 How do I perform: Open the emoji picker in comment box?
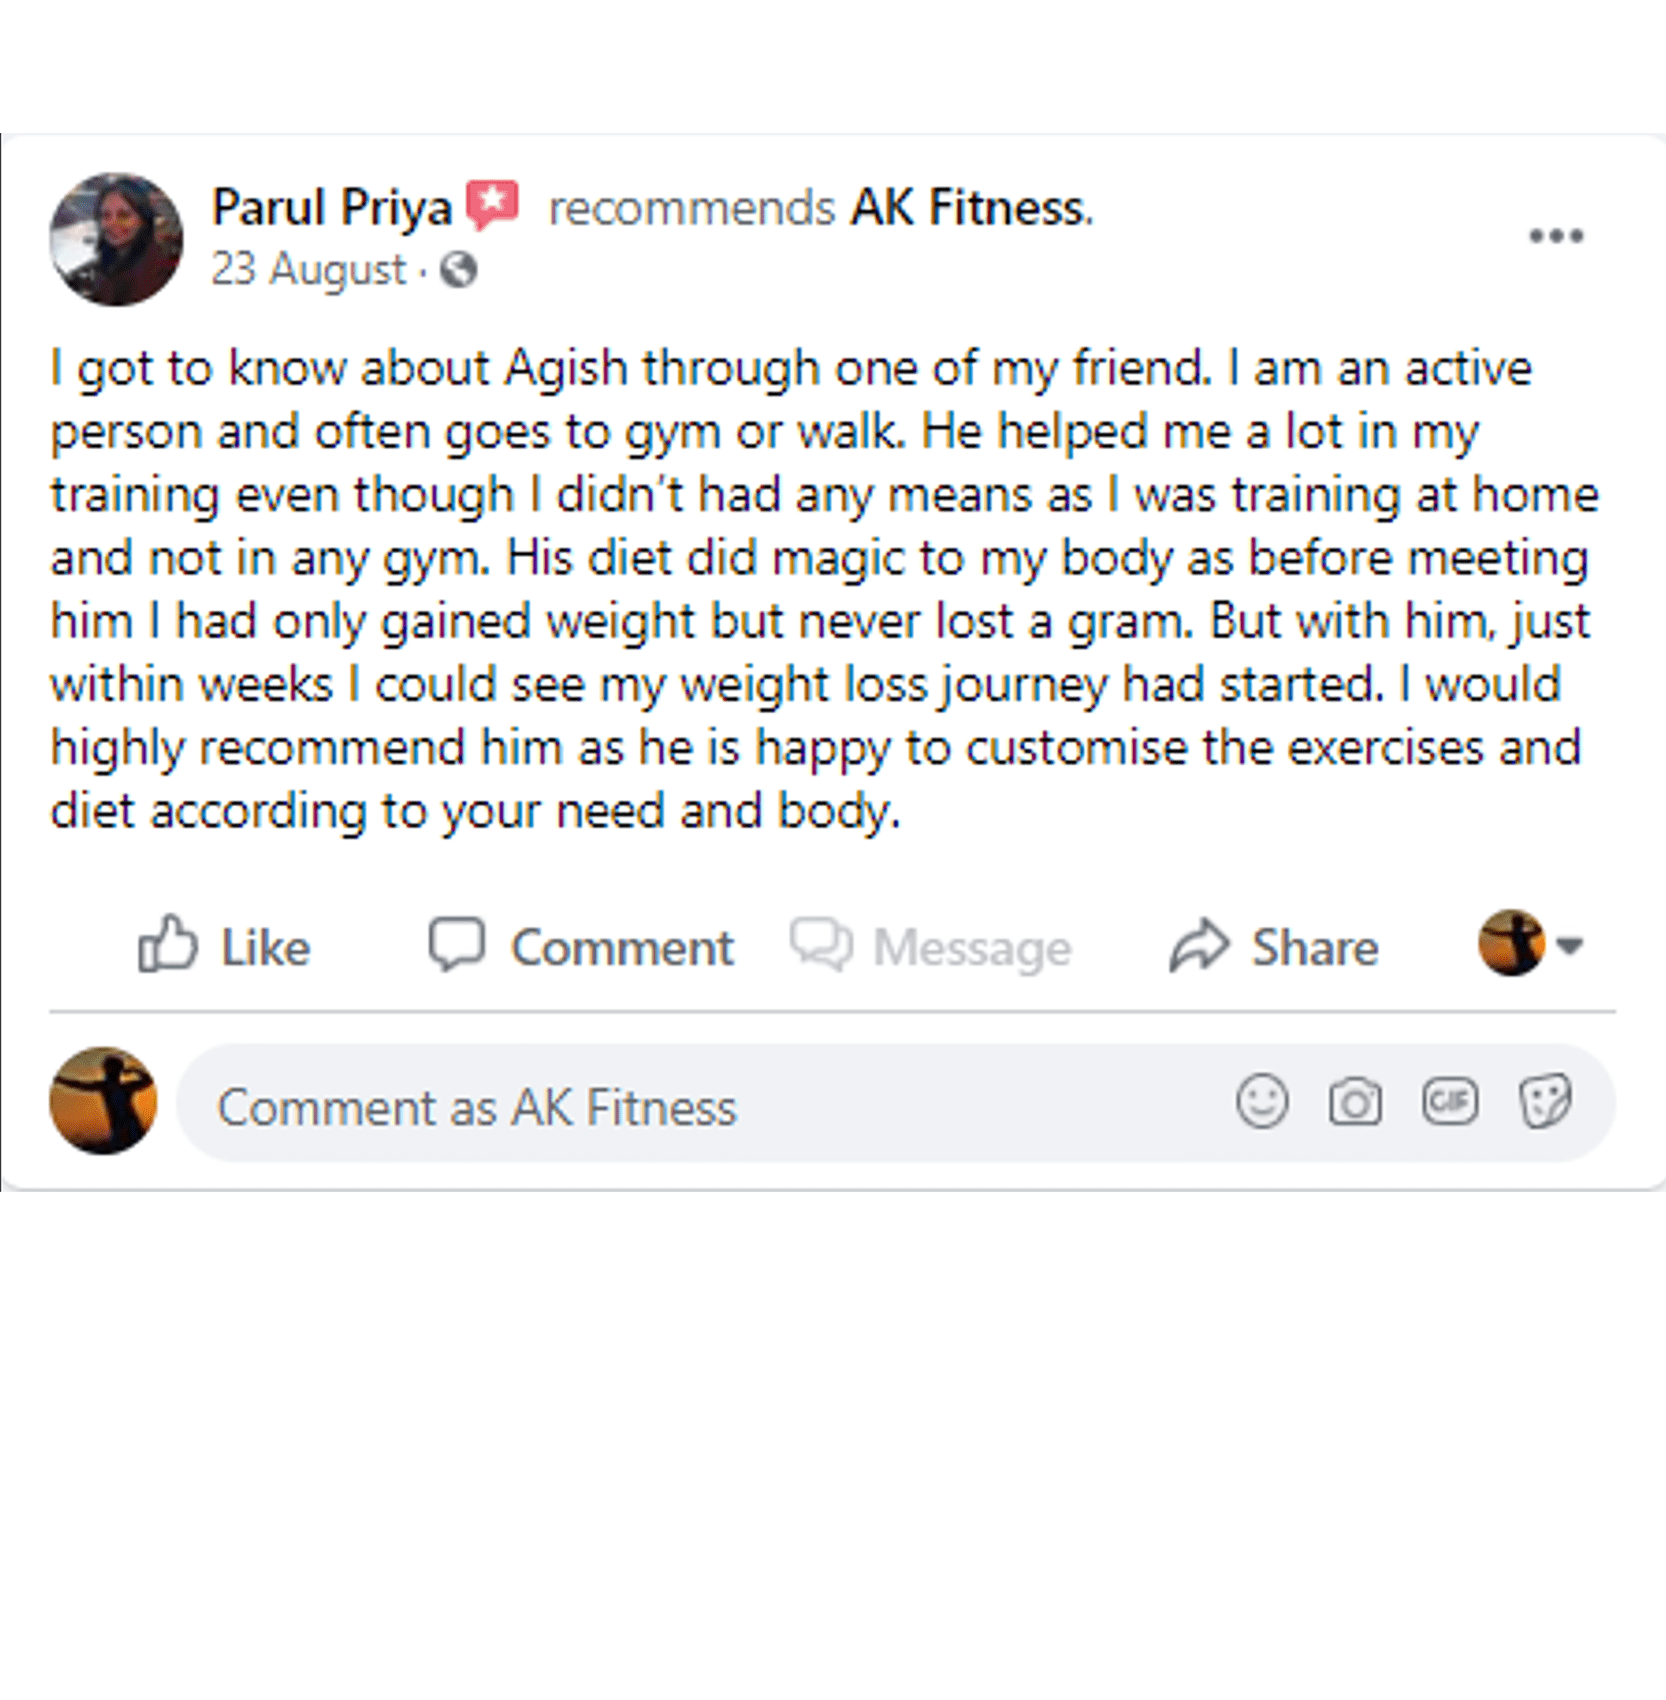point(1262,1102)
